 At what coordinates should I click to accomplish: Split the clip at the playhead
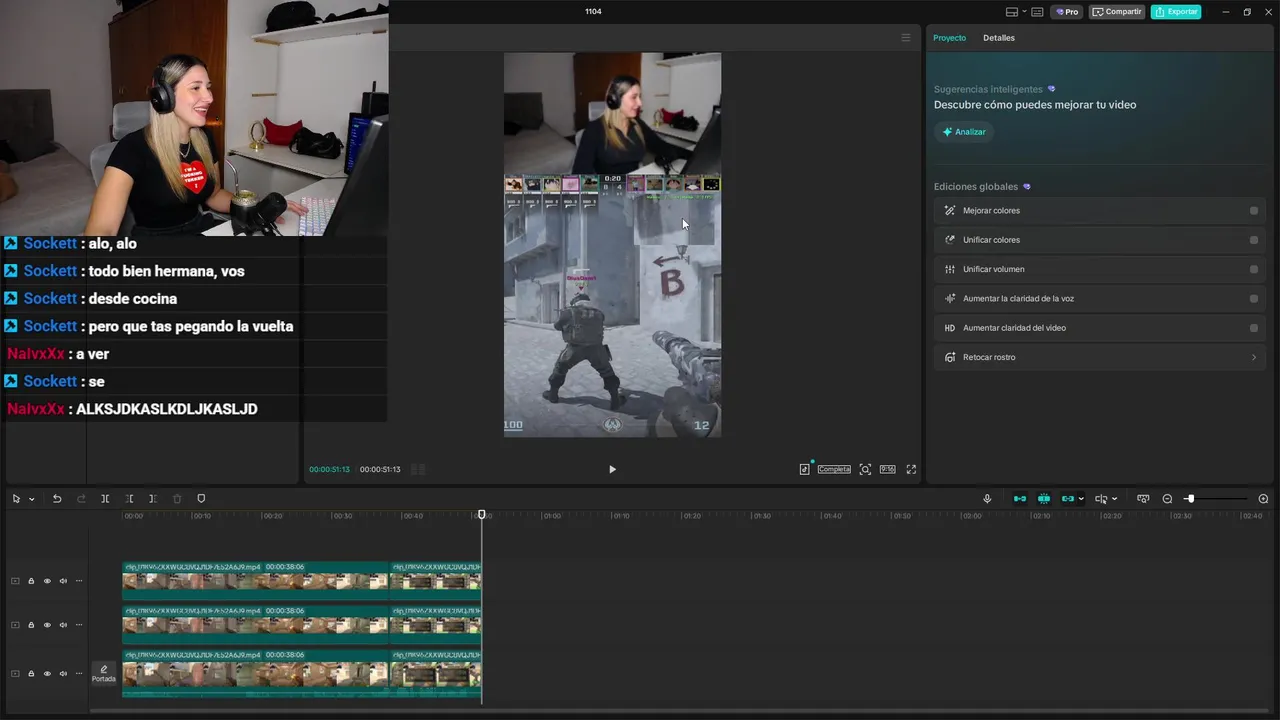[x=105, y=499]
